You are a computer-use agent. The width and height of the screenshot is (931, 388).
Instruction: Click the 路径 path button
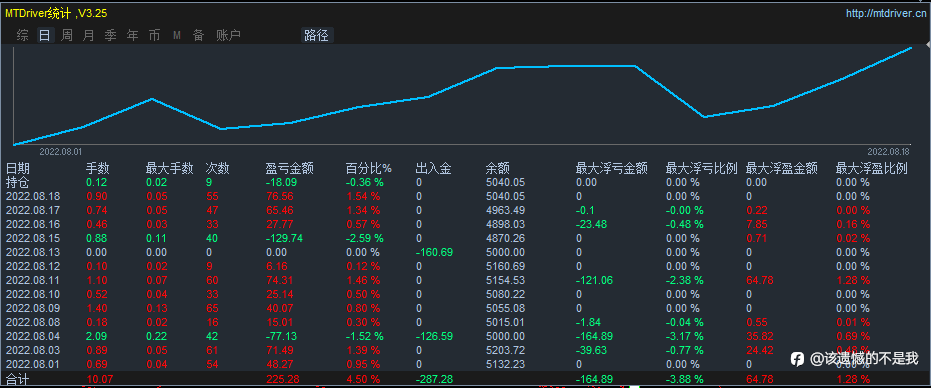pyautogui.click(x=316, y=36)
